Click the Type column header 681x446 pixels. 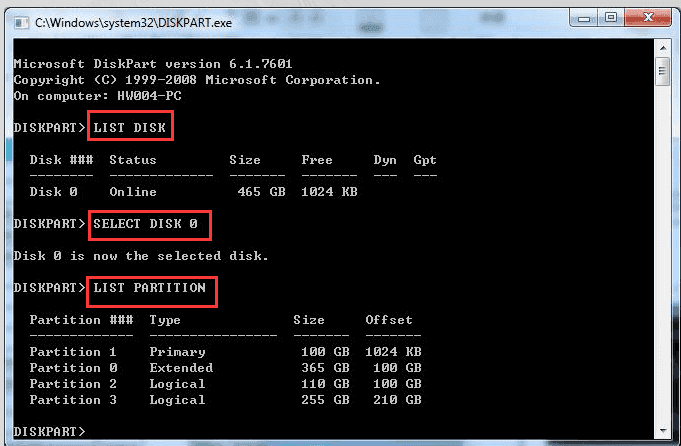pyautogui.click(x=165, y=320)
